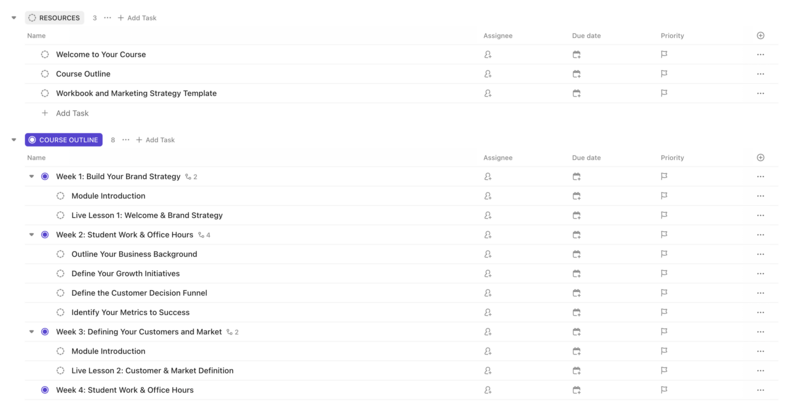This screenshot has height=401, width=800.
Task: Assign someone to Define Your Growth Initiatives
Action: click(x=488, y=274)
